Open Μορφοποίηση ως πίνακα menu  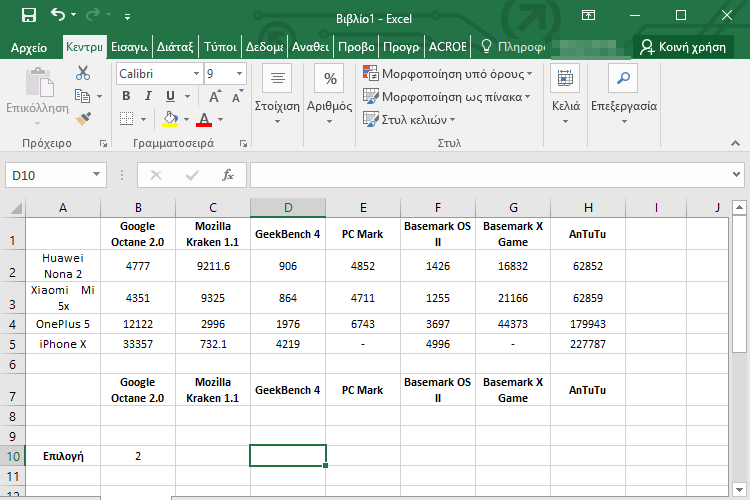447,97
